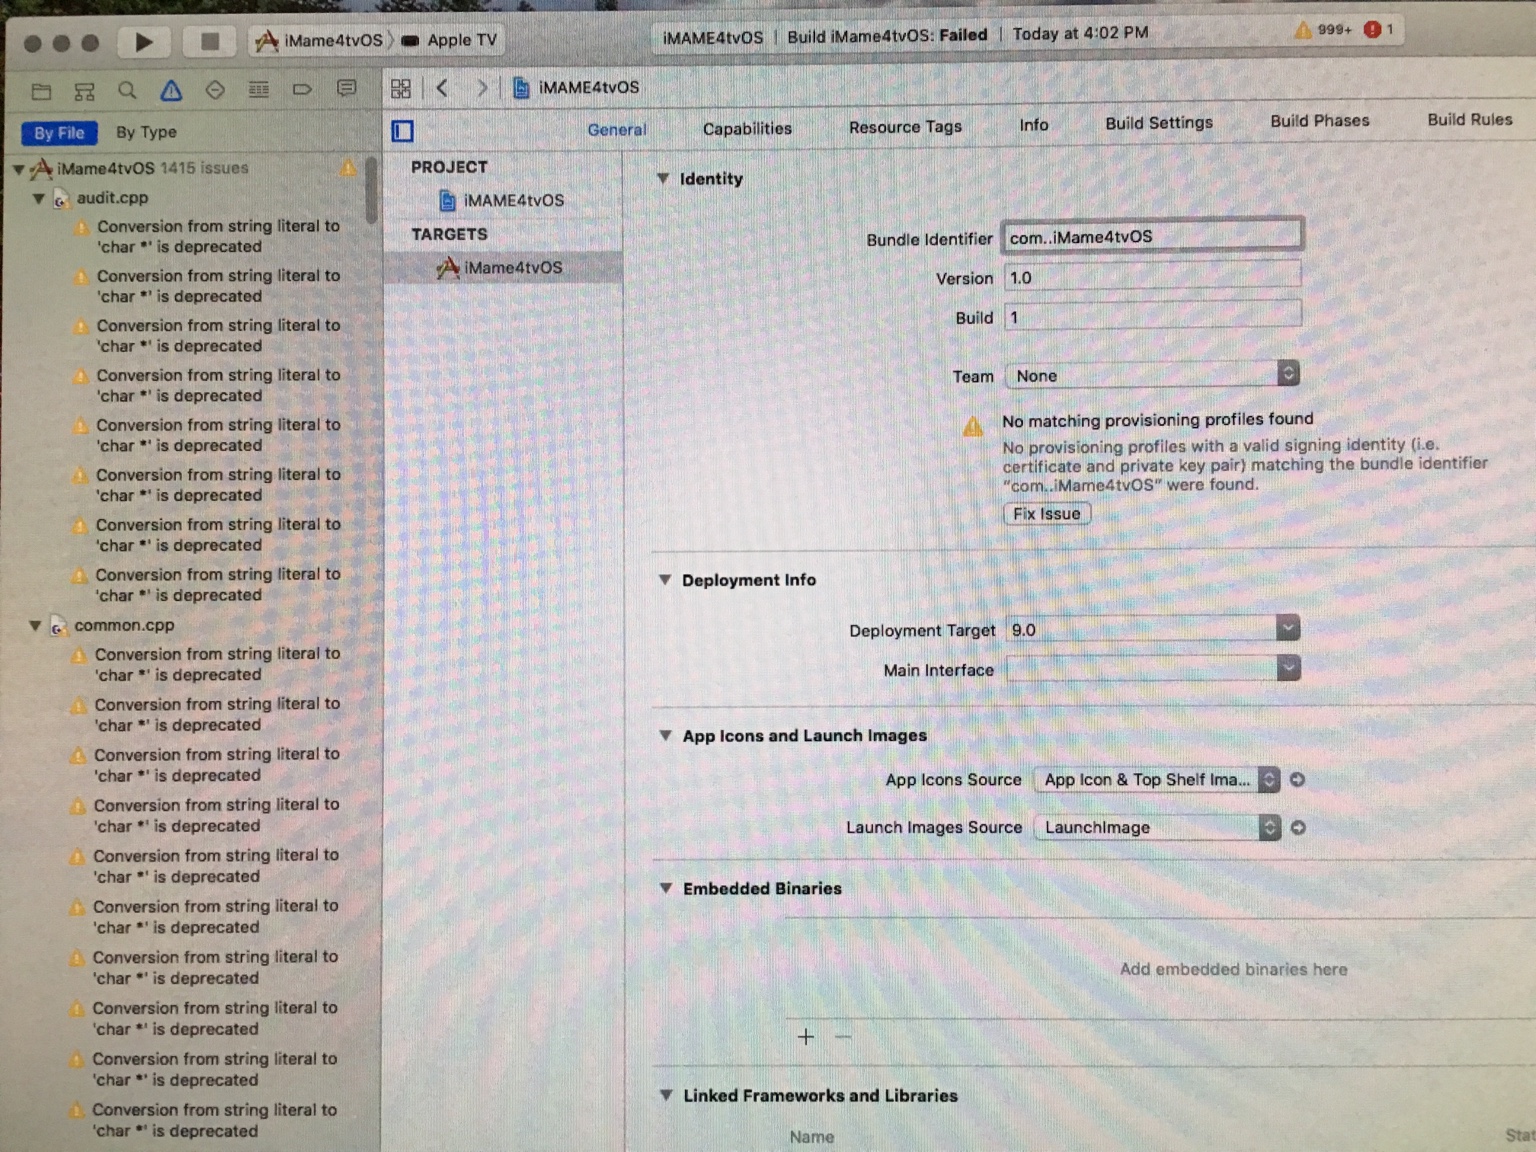Collapse the common.cpp issue group
1536x1152 pixels.
click(x=35, y=626)
